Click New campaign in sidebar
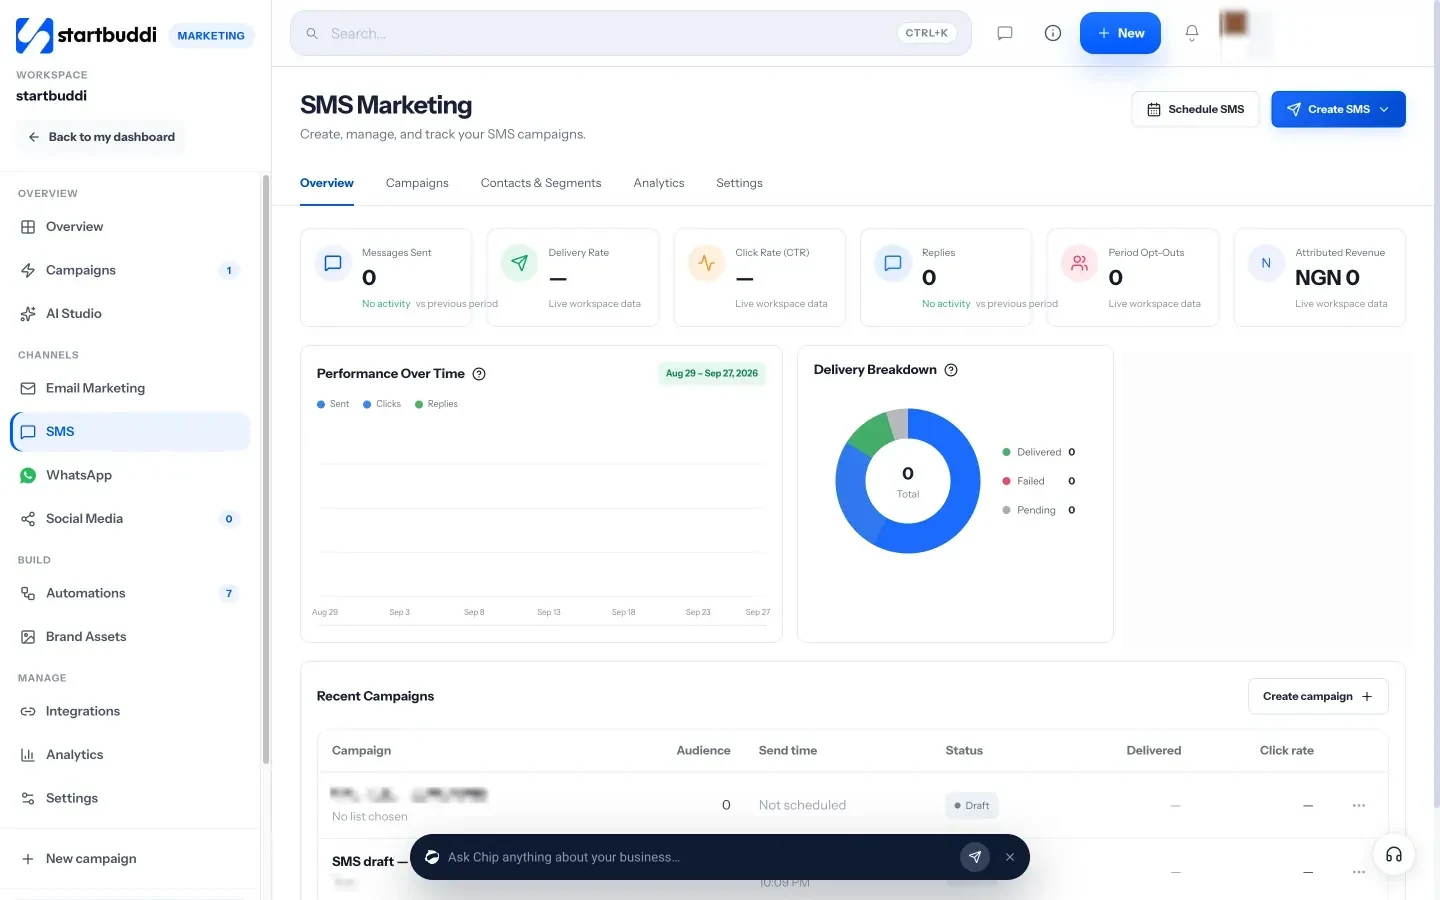The height and width of the screenshot is (900, 1440). click(130, 859)
